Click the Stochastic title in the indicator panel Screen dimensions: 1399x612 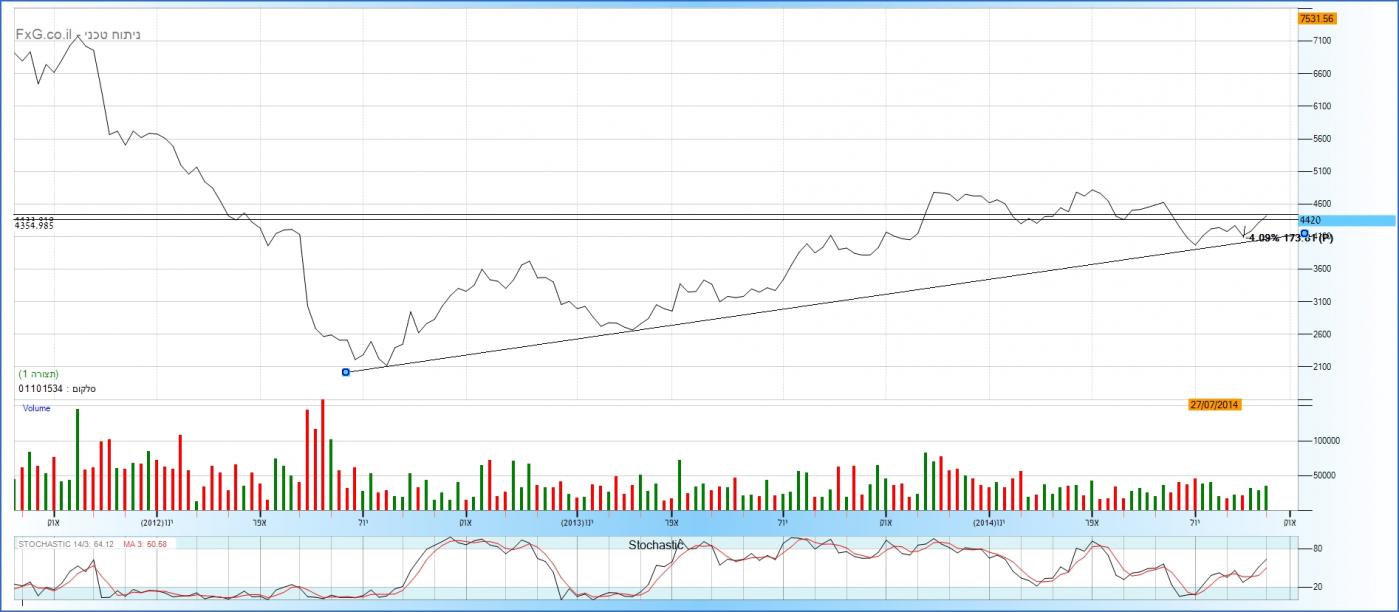(x=655, y=545)
